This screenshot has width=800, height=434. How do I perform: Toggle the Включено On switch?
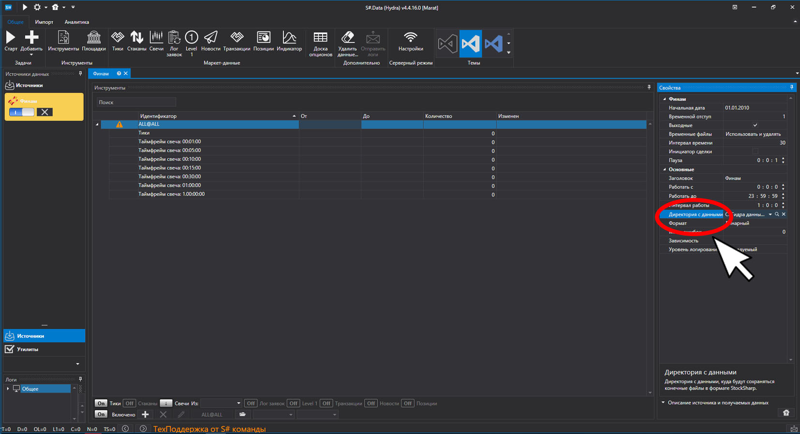tap(101, 414)
